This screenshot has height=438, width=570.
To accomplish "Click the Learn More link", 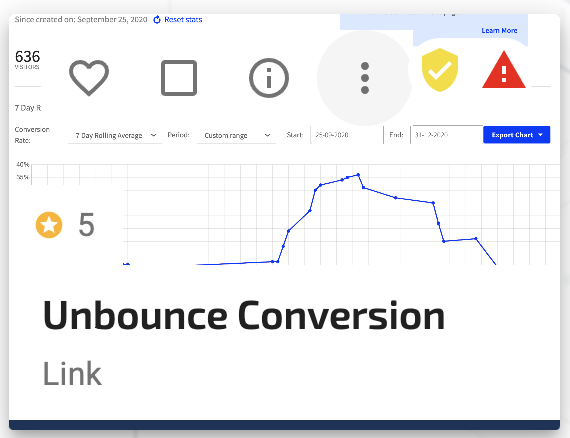I will coord(499,31).
